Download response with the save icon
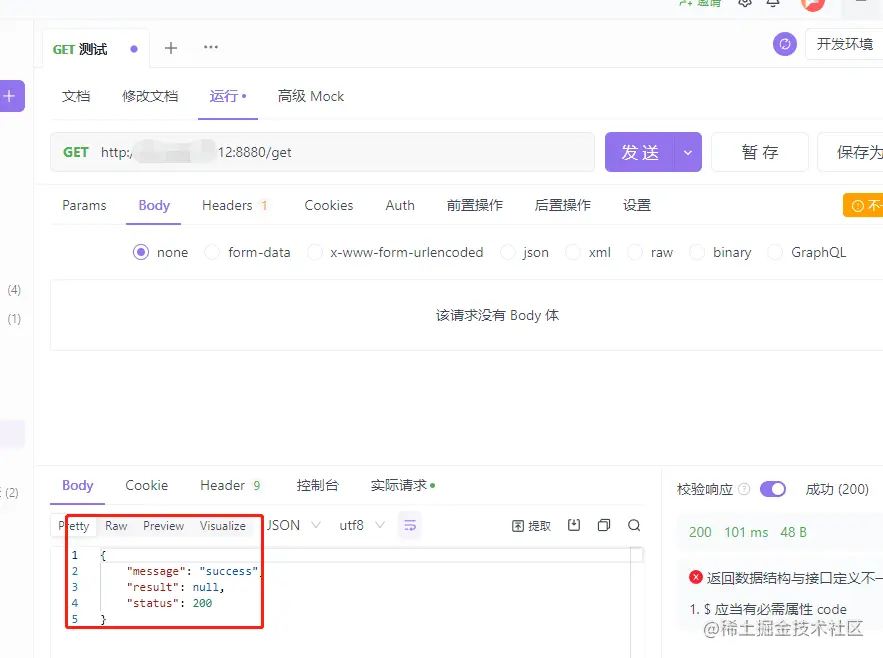 point(574,525)
